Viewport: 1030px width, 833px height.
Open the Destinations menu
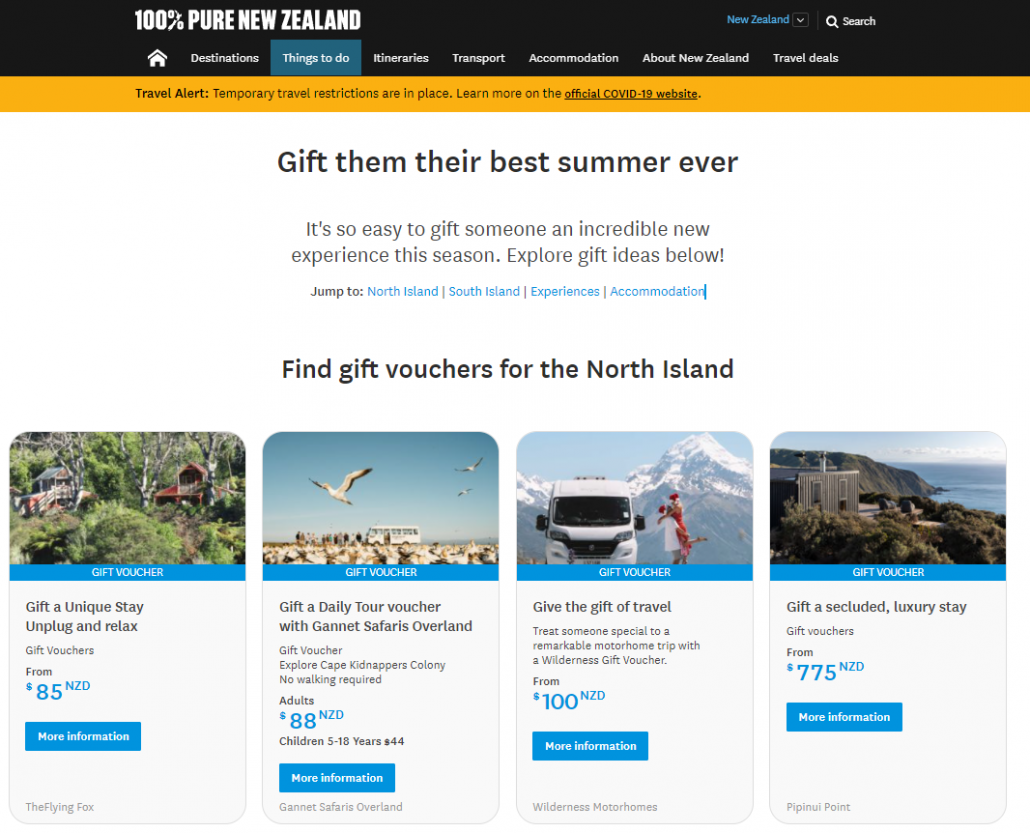[225, 58]
